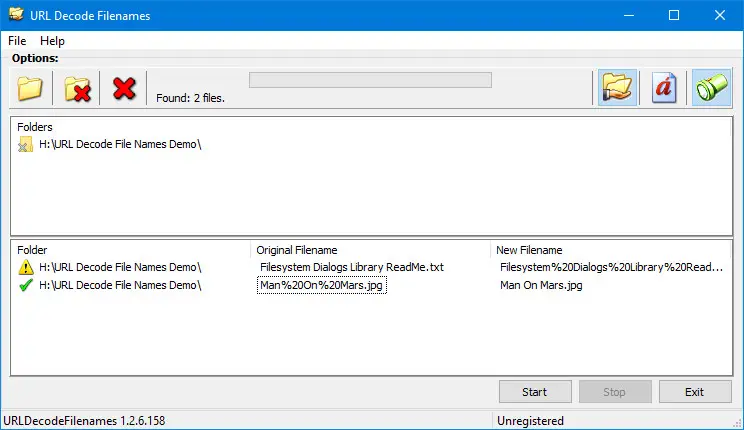Close the URL Decode Filenames window
This screenshot has width=744, height=430.
click(x=720, y=15)
